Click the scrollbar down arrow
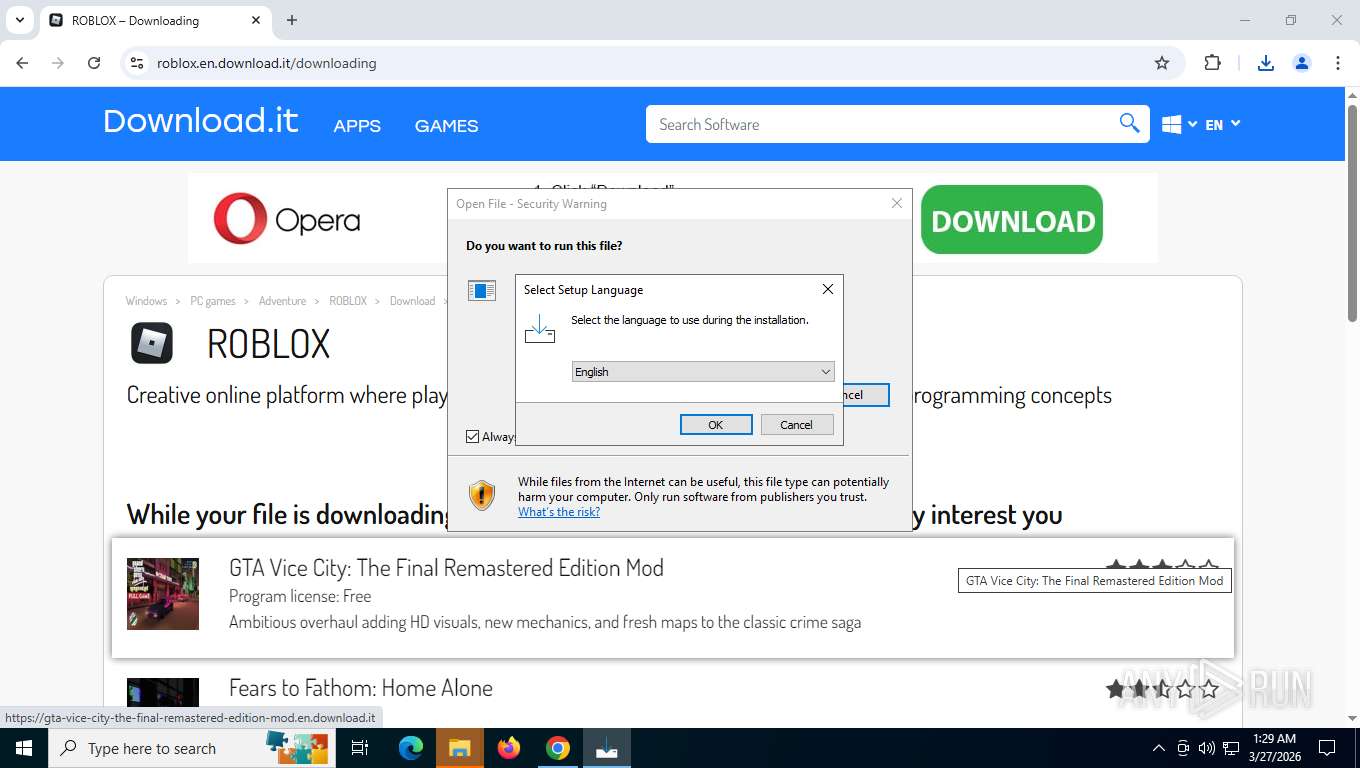Viewport: 1360px width, 768px height. [1352, 718]
